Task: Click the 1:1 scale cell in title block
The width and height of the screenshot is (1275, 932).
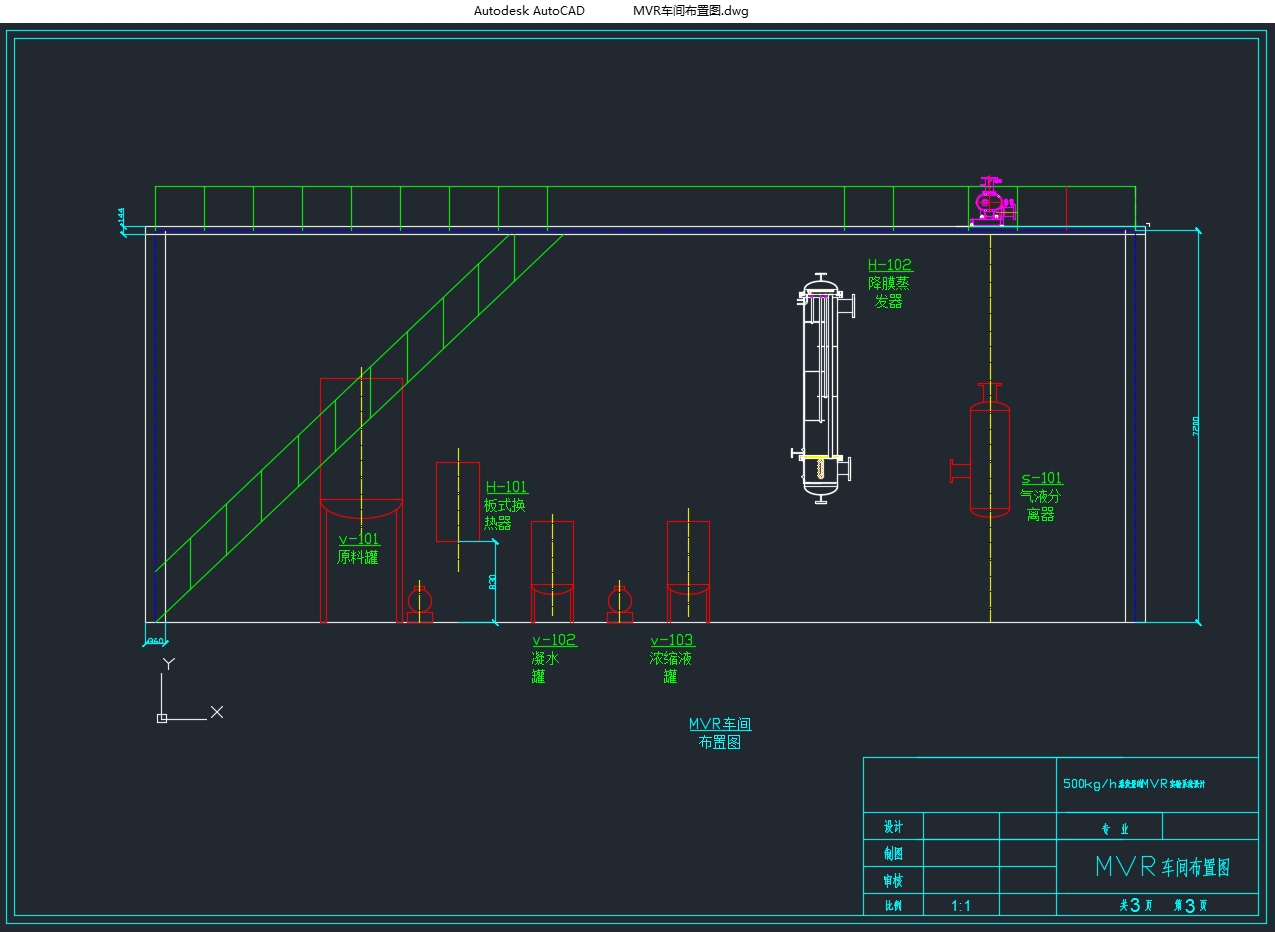Action: (x=961, y=906)
